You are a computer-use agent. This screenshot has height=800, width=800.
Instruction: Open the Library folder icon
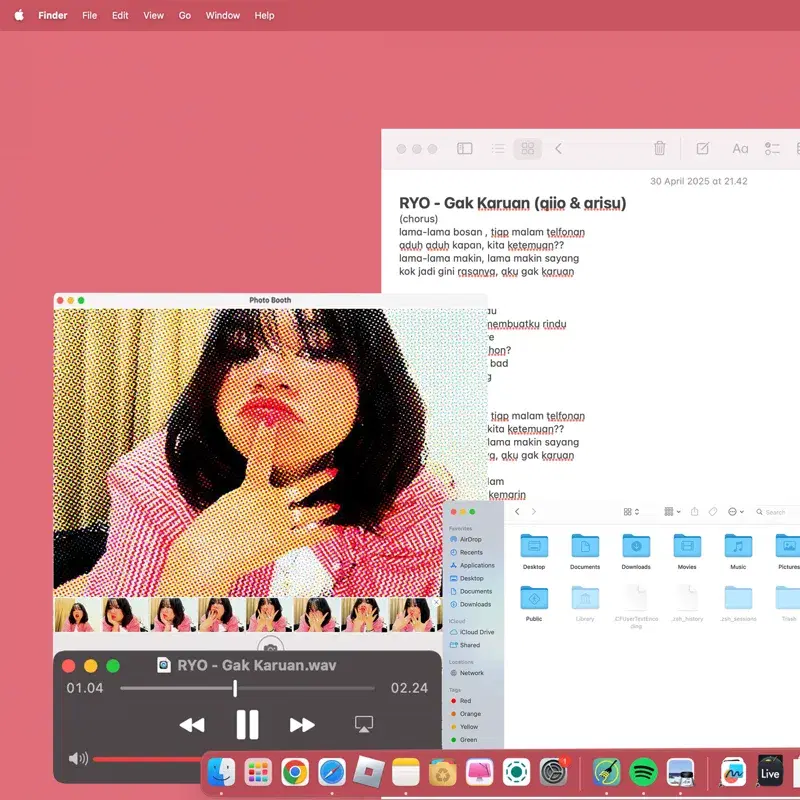(x=585, y=597)
